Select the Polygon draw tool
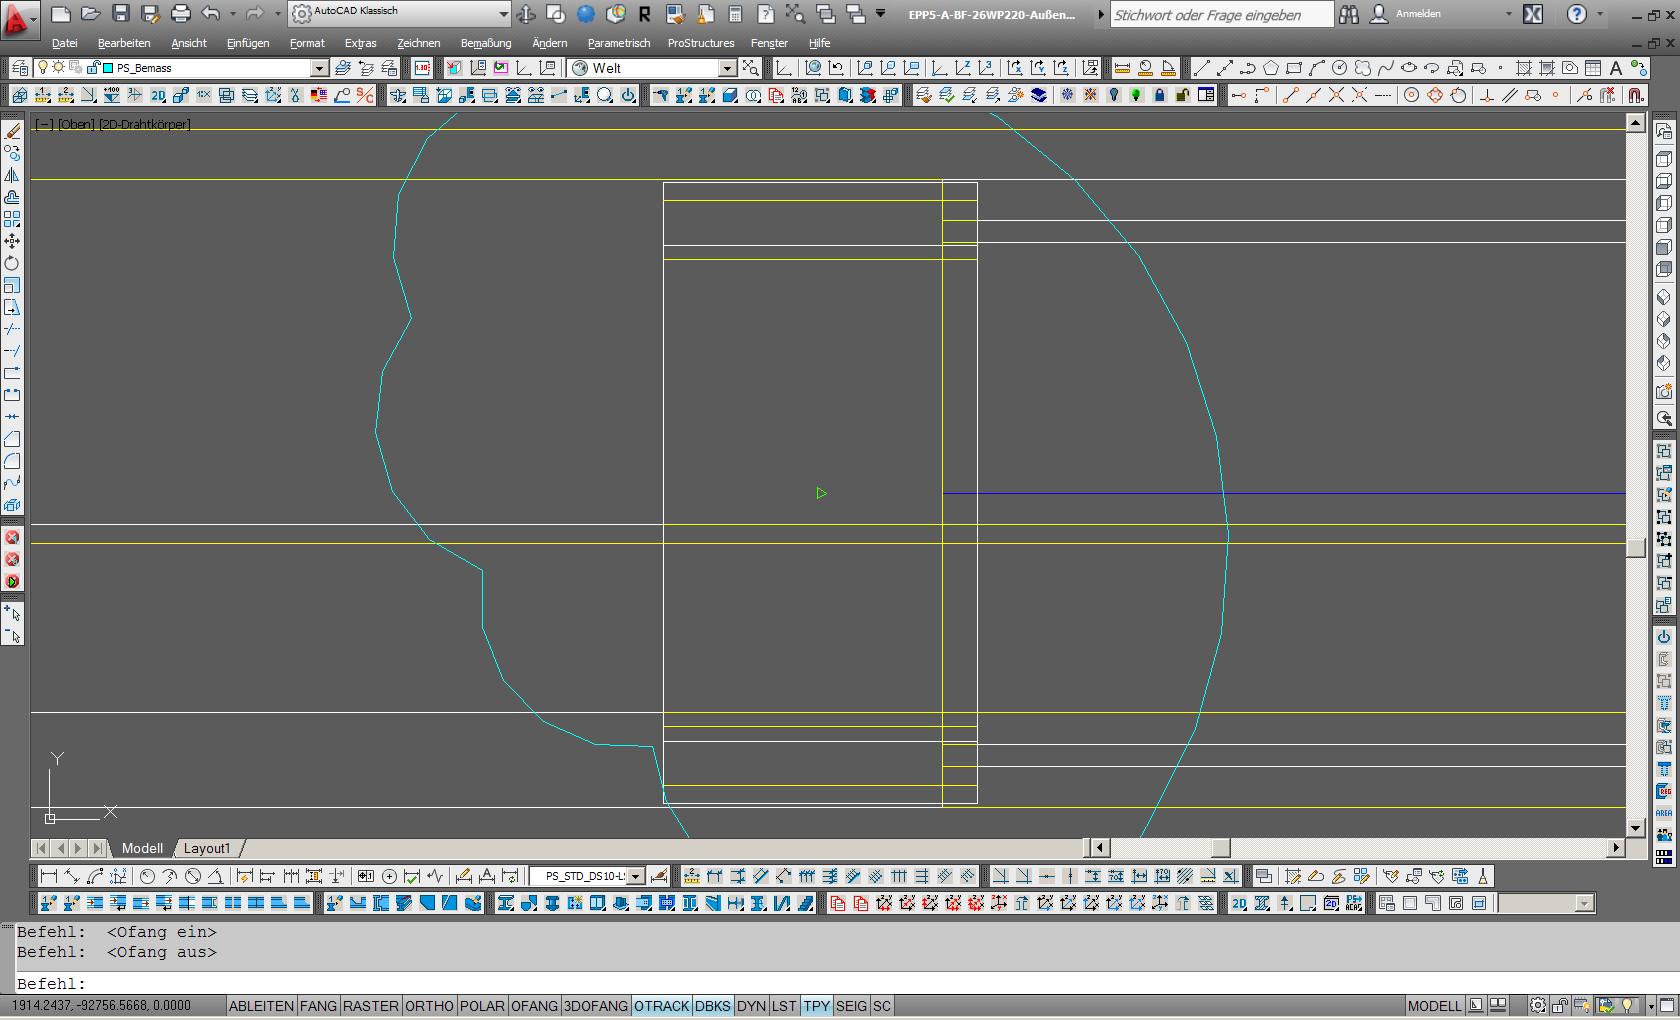This screenshot has width=1680, height=1020. pos(1271,68)
